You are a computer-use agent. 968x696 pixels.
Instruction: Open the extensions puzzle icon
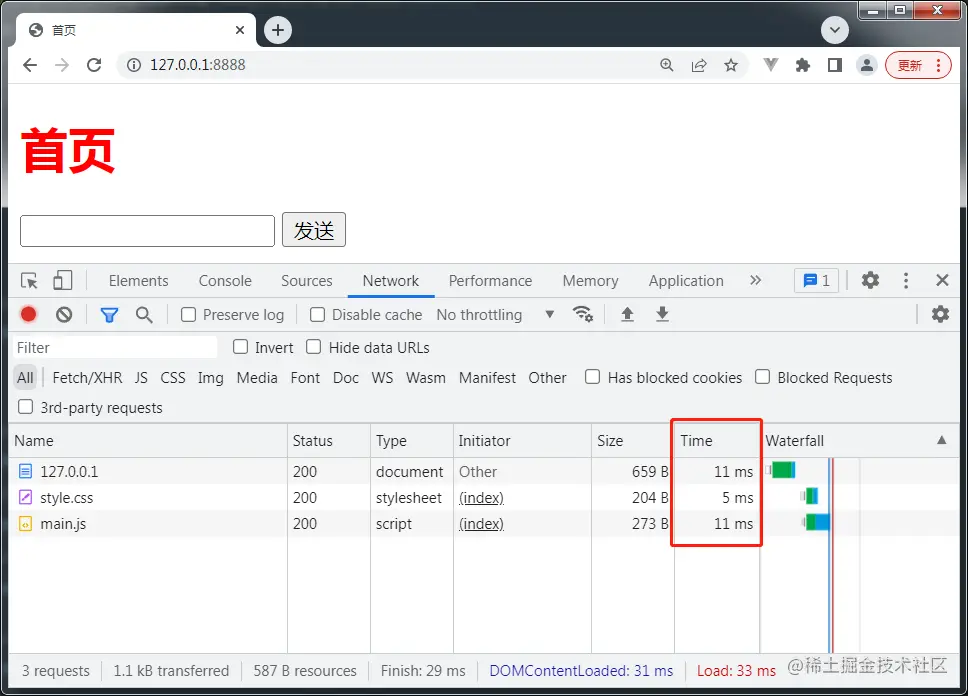[x=803, y=65]
